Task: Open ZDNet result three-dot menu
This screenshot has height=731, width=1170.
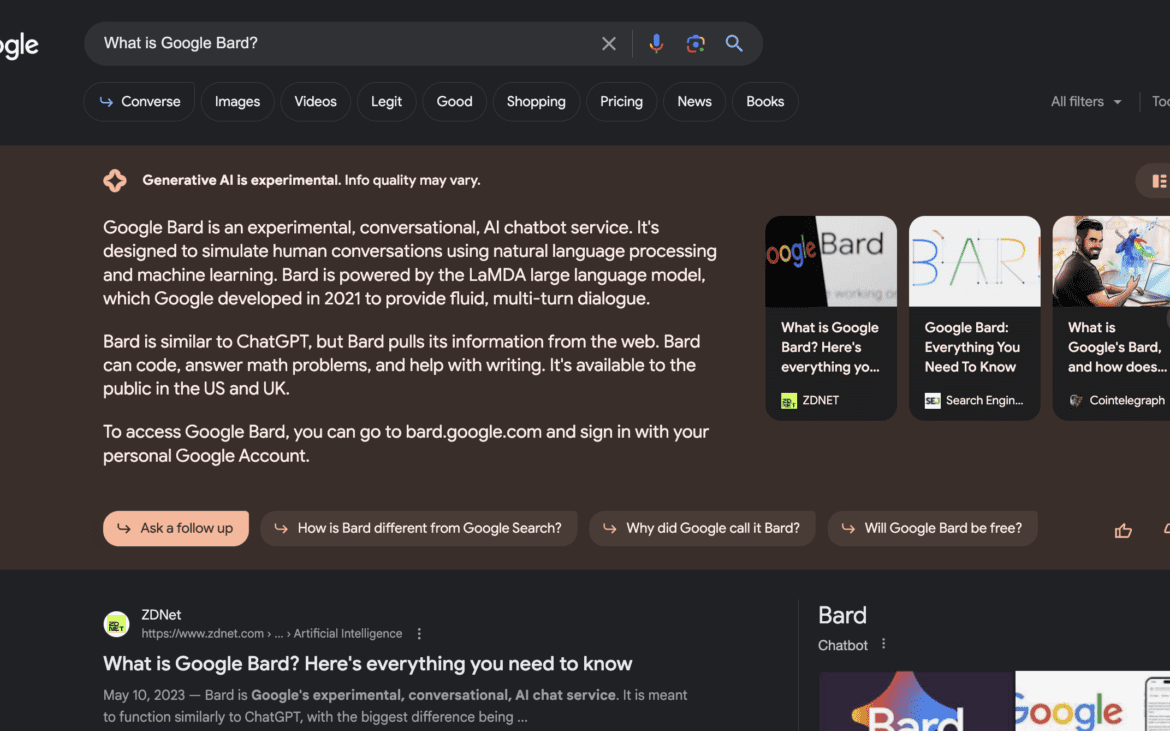Action: (419, 633)
